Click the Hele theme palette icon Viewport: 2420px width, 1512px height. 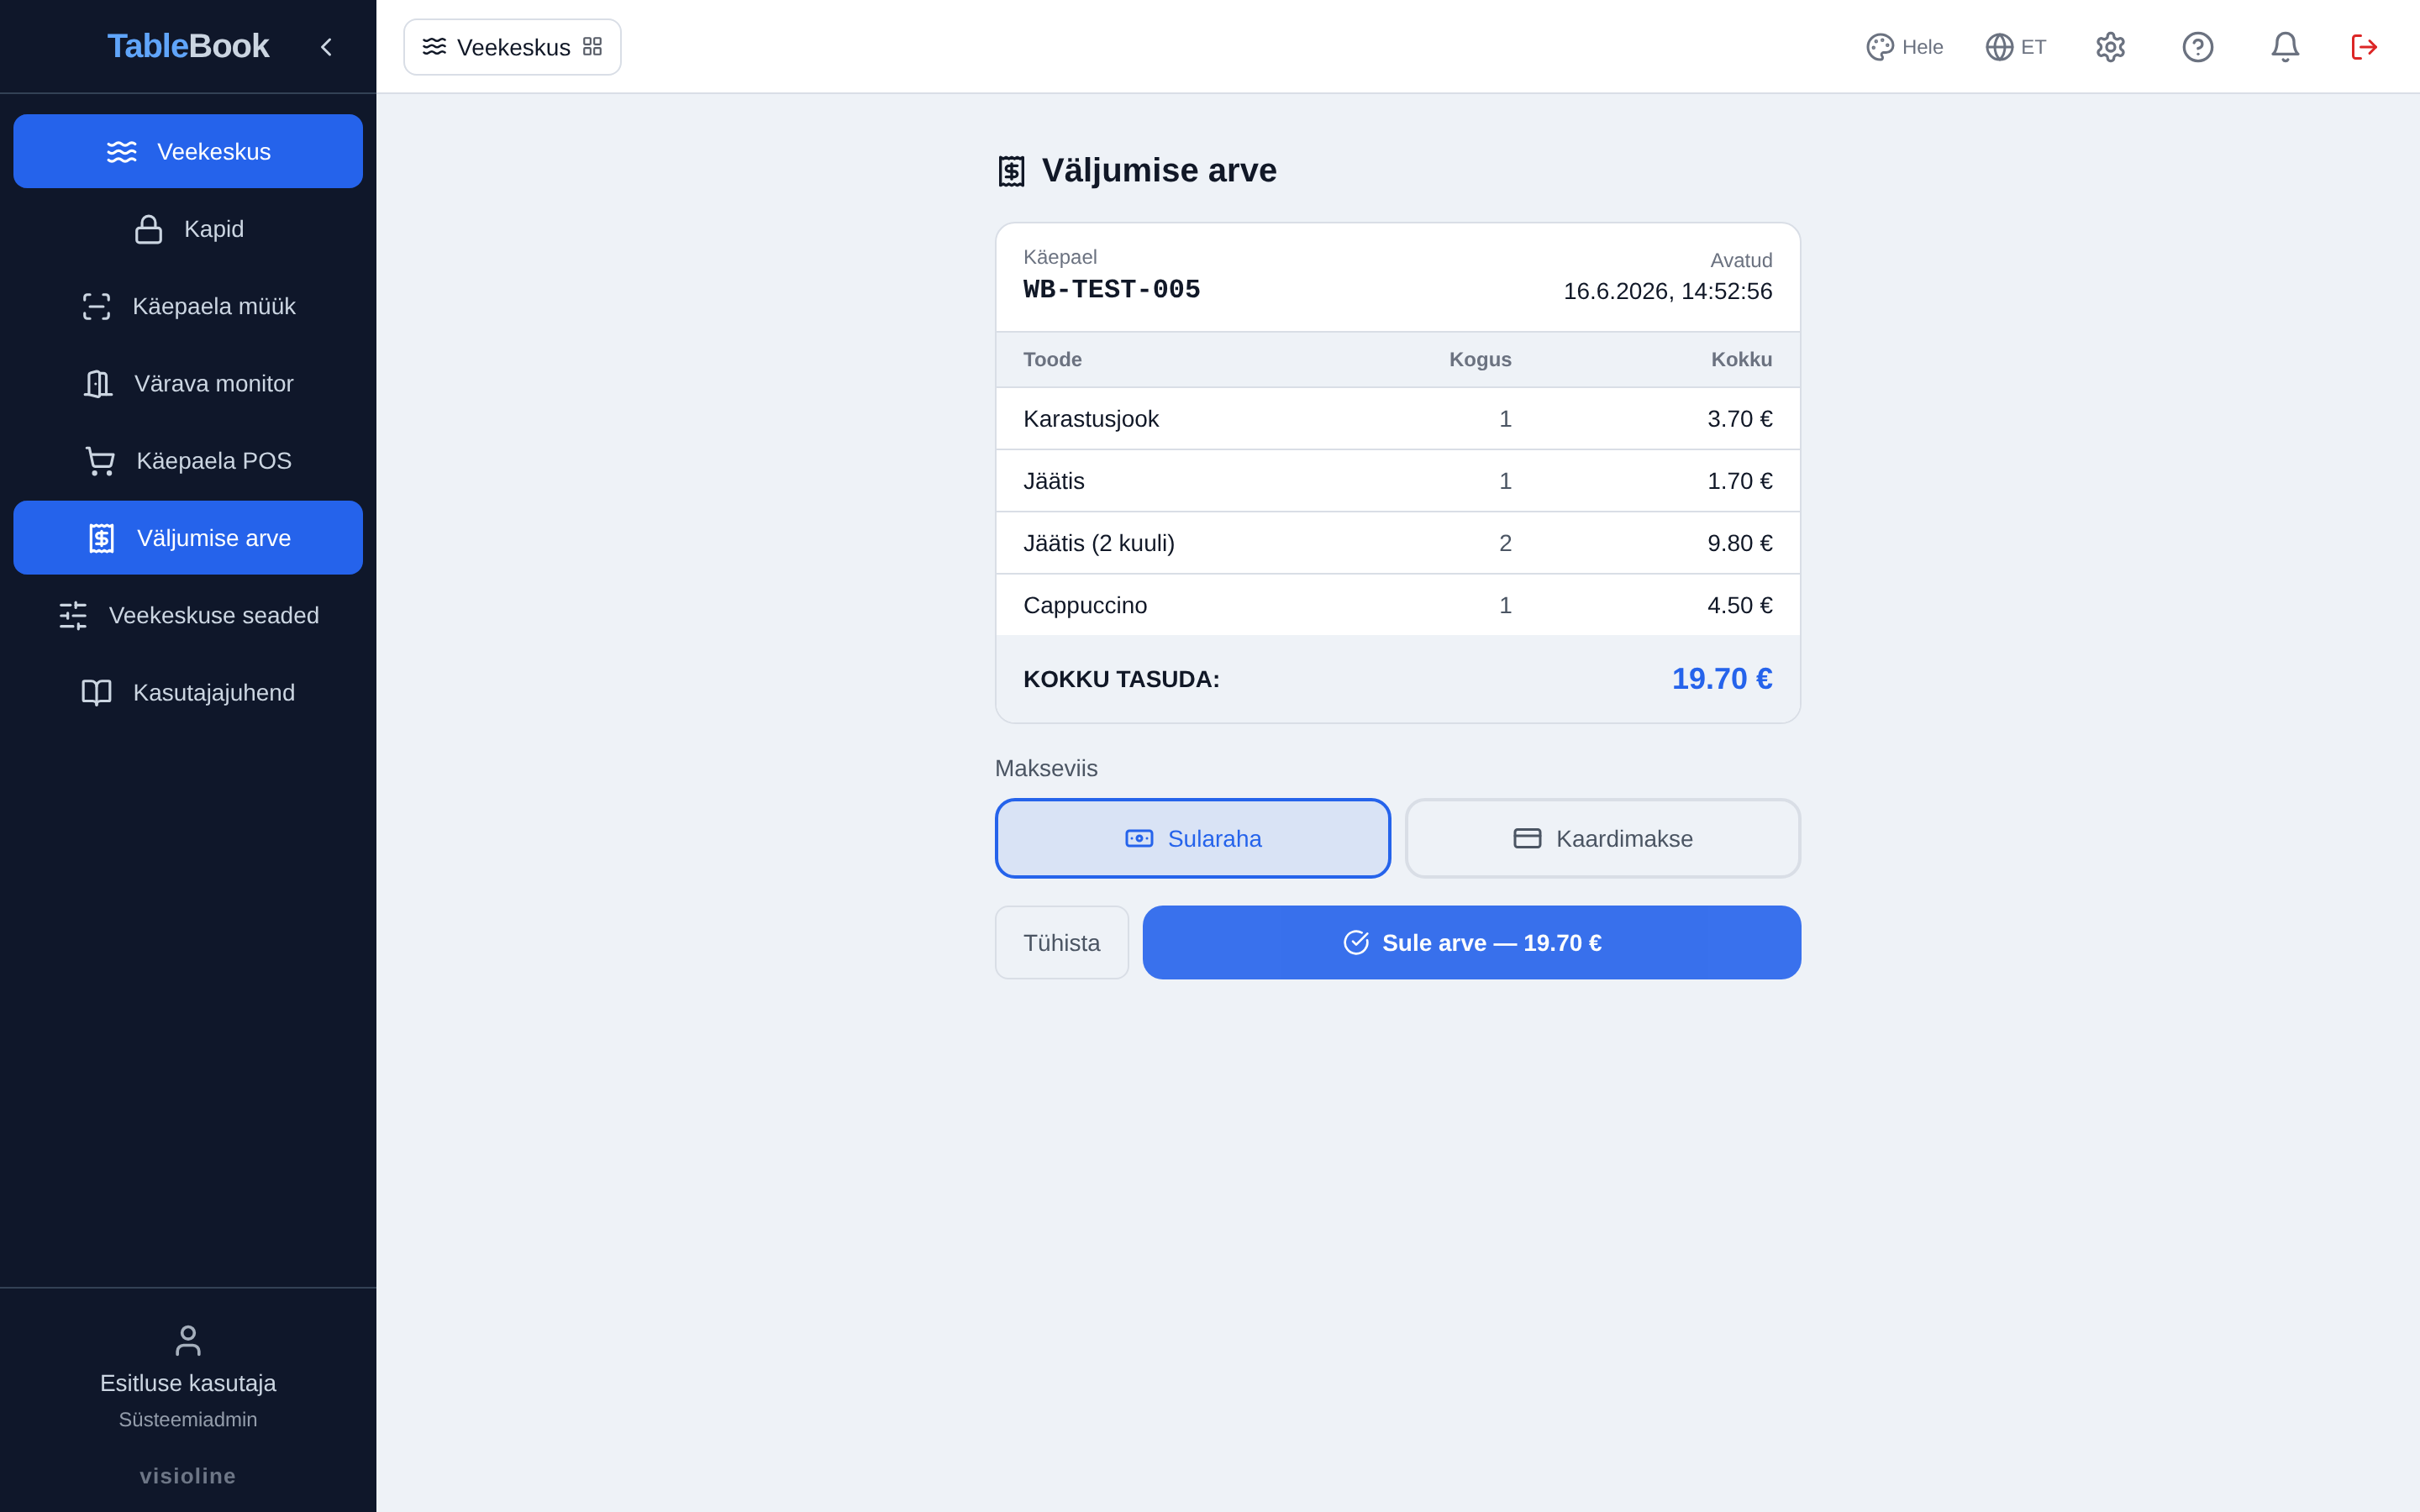(1880, 47)
